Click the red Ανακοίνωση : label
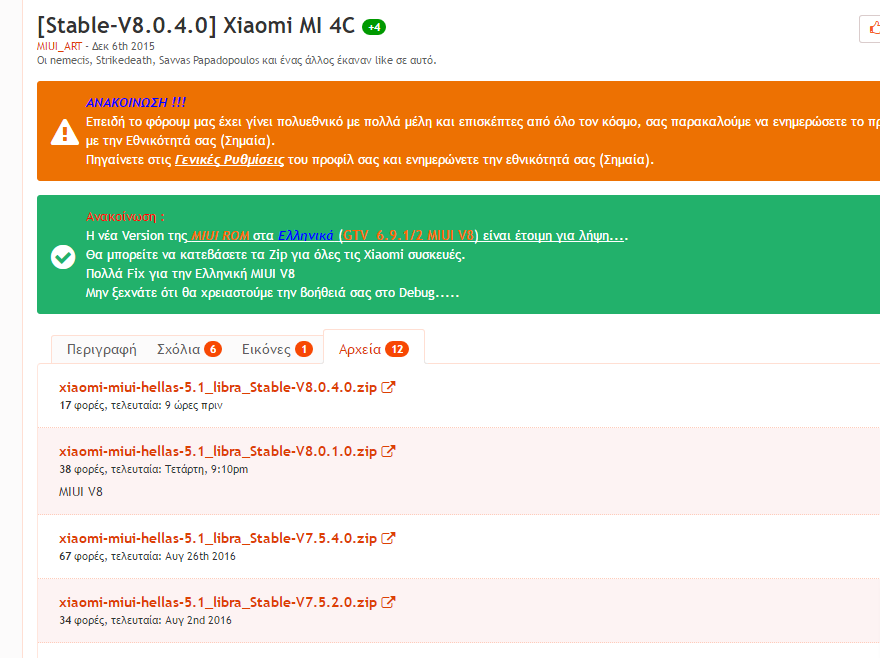880x658 pixels. click(x=125, y=217)
